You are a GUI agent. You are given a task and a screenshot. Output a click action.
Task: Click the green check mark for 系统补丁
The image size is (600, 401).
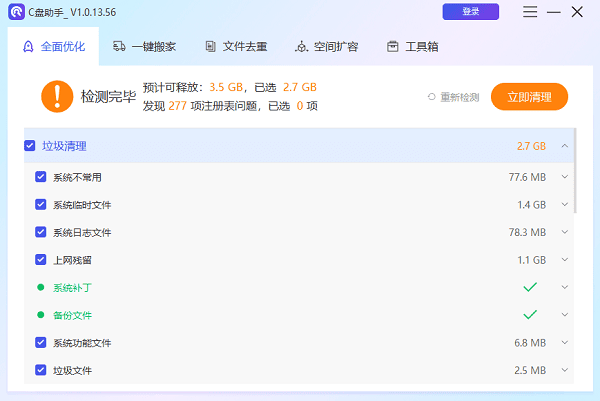(x=530, y=287)
